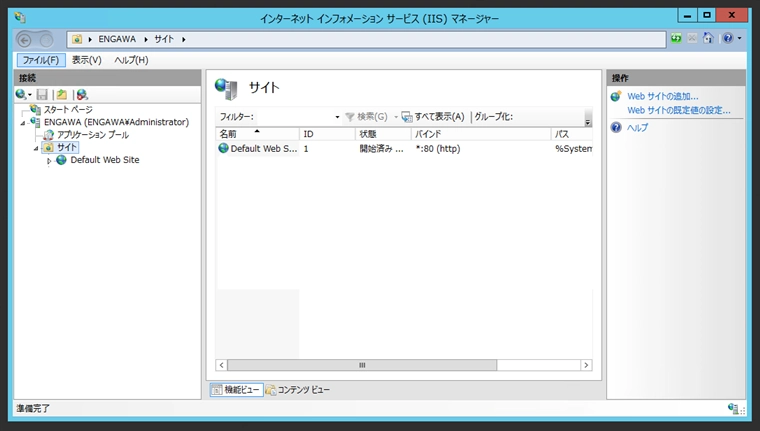Screen dimensions: 760x431
Task: Select アプリケーション プール in the tree
Action: click(93, 135)
